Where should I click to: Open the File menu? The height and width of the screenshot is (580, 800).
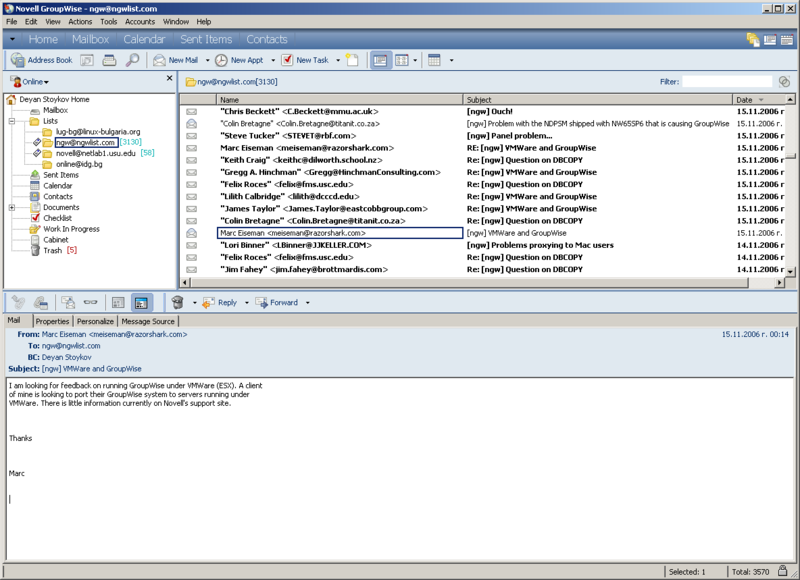(x=12, y=22)
